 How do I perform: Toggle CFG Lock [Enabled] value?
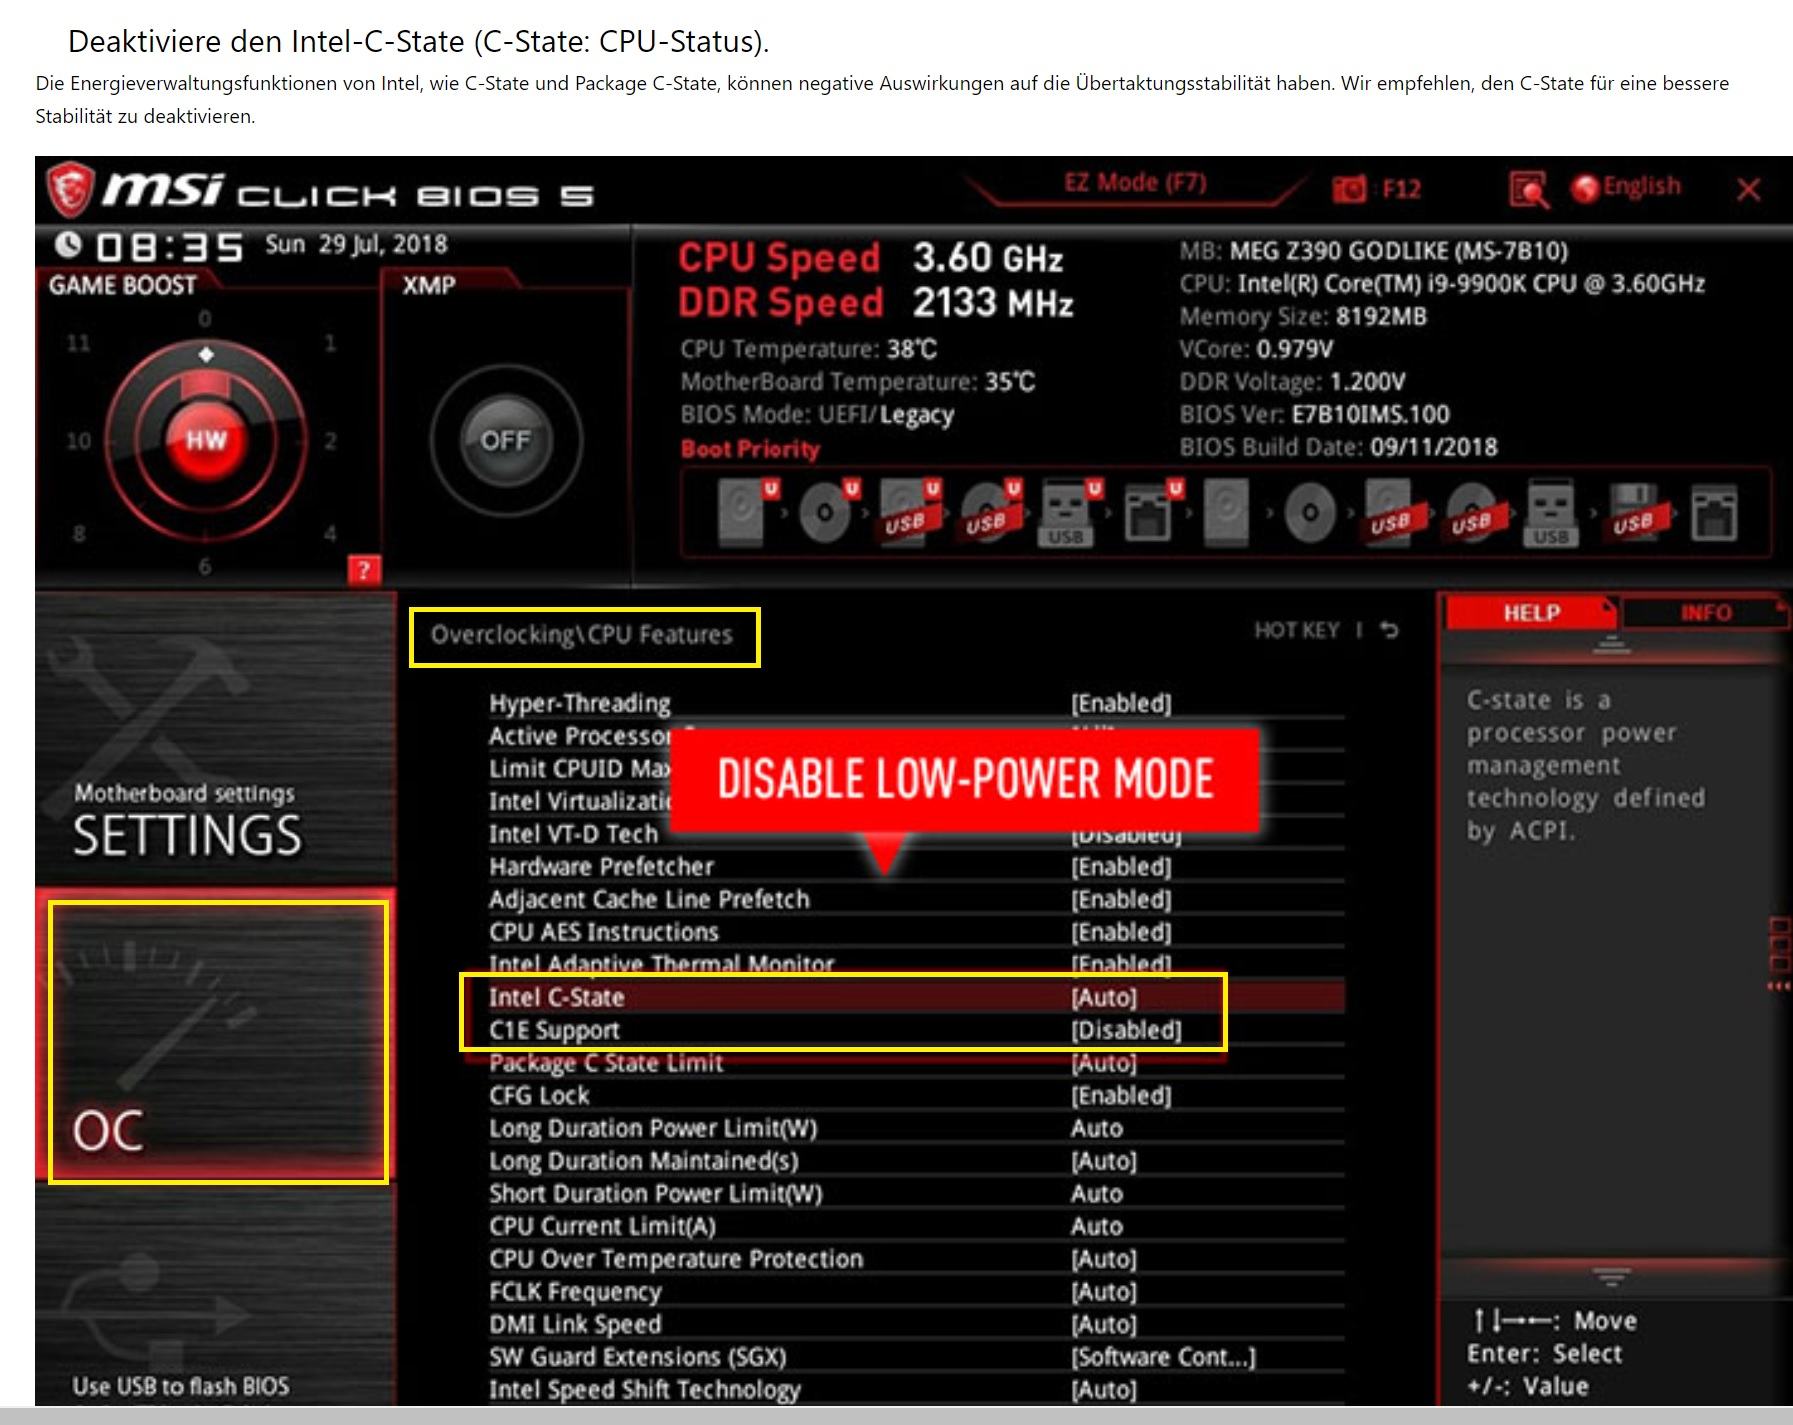click(1121, 1095)
